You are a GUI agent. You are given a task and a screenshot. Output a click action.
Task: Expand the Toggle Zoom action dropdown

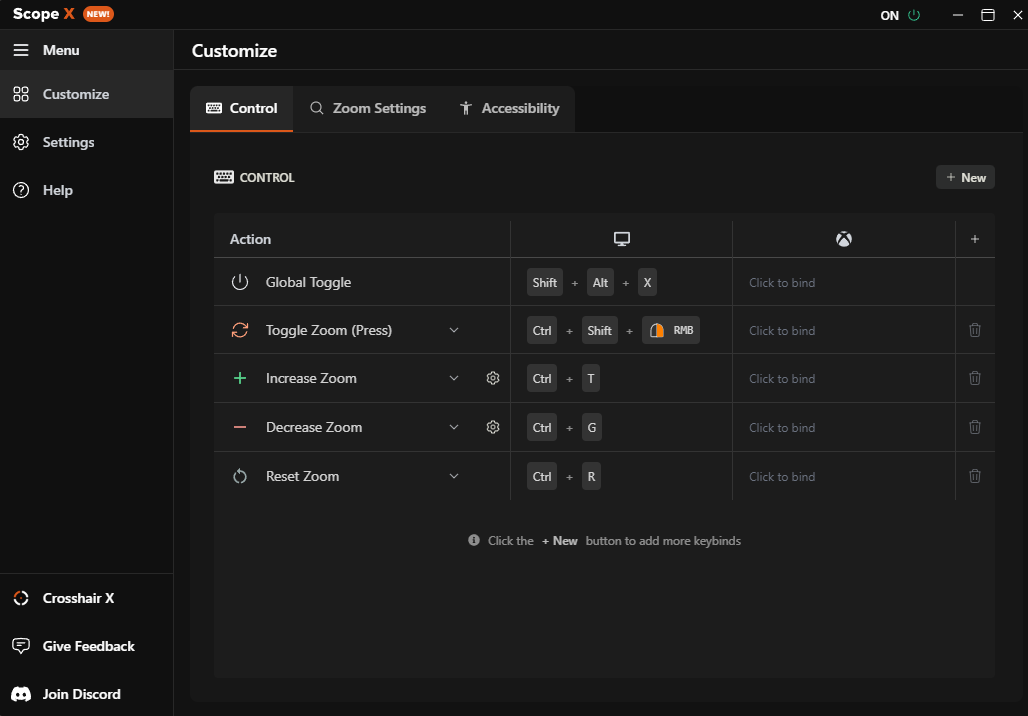coord(454,330)
